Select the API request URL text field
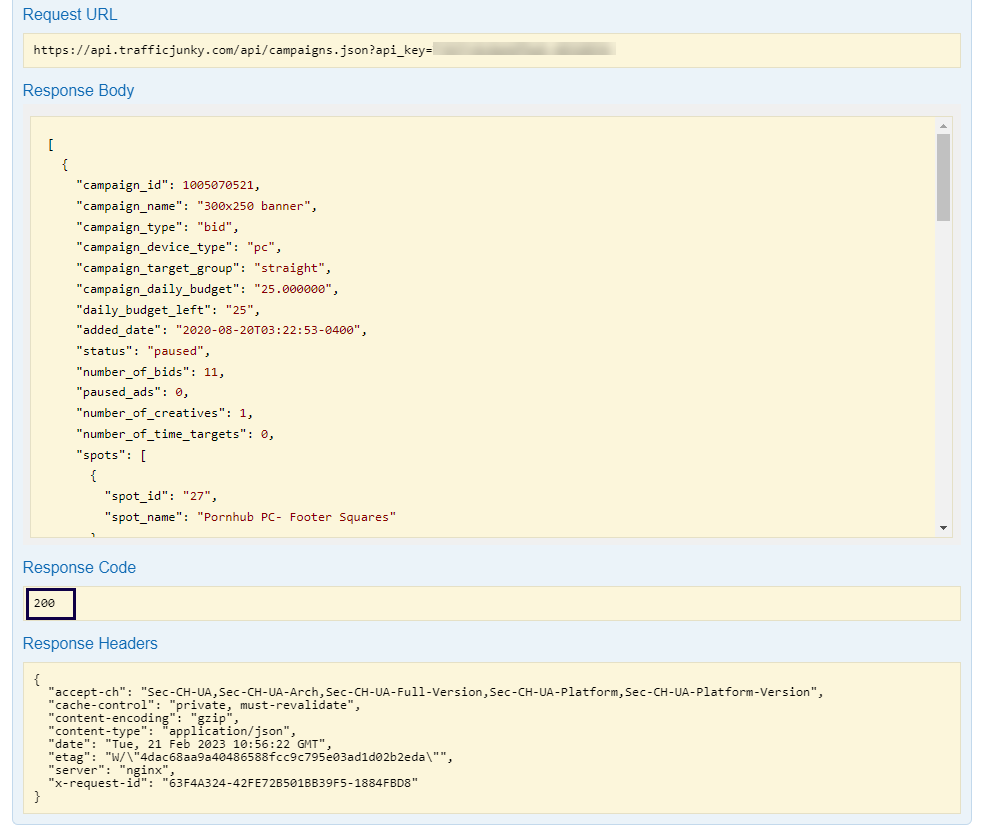983x840 pixels. tap(300, 50)
